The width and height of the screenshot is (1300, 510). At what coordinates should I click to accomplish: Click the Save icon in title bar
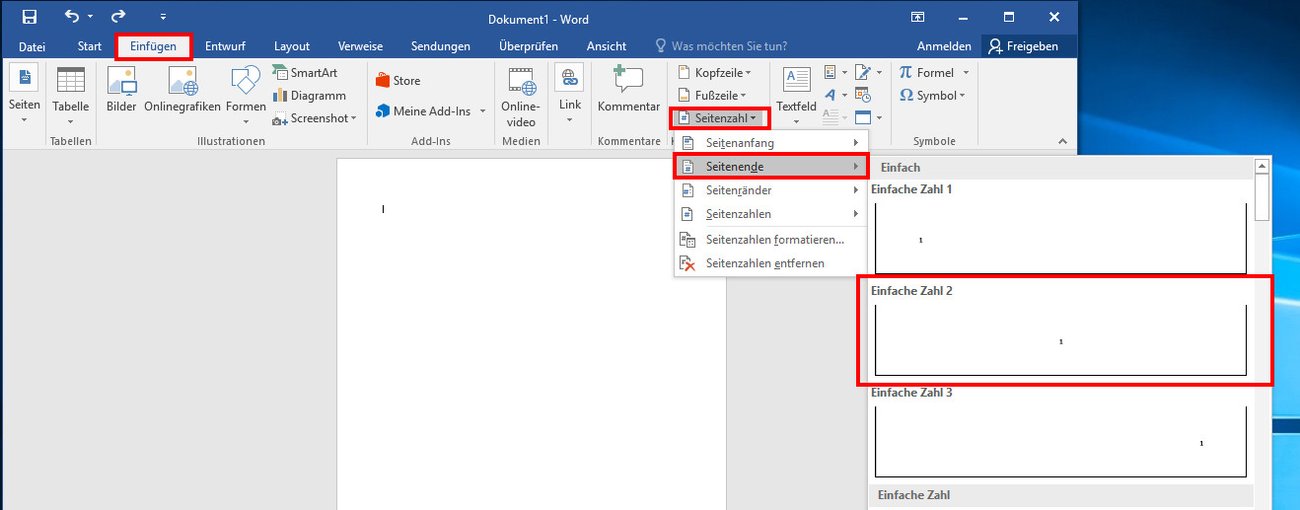[29, 17]
